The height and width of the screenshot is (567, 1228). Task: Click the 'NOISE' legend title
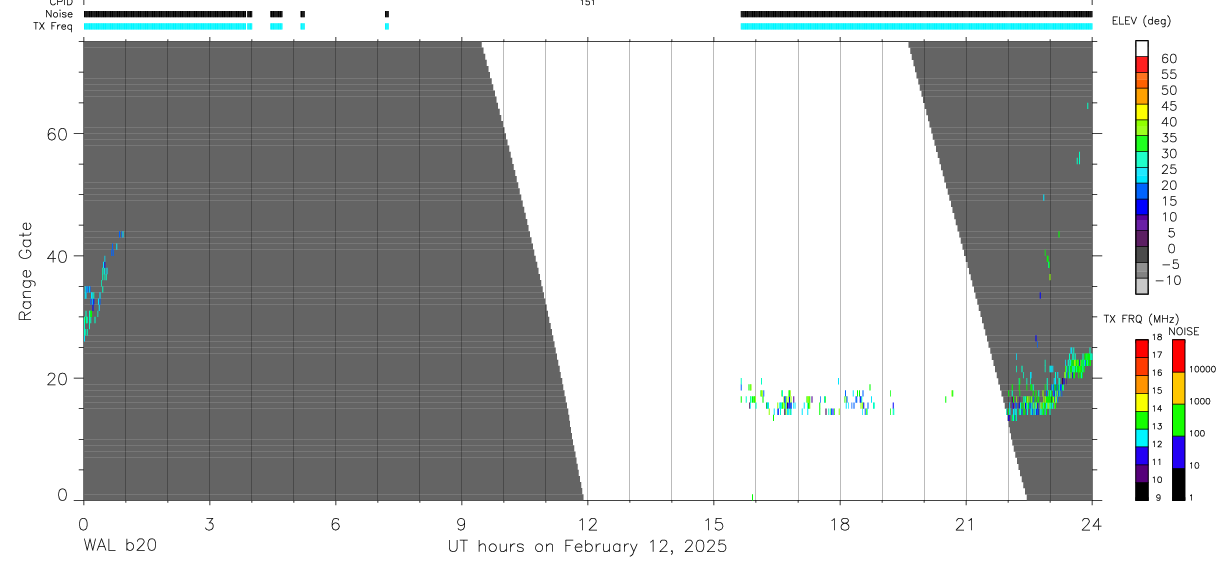(1184, 331)
